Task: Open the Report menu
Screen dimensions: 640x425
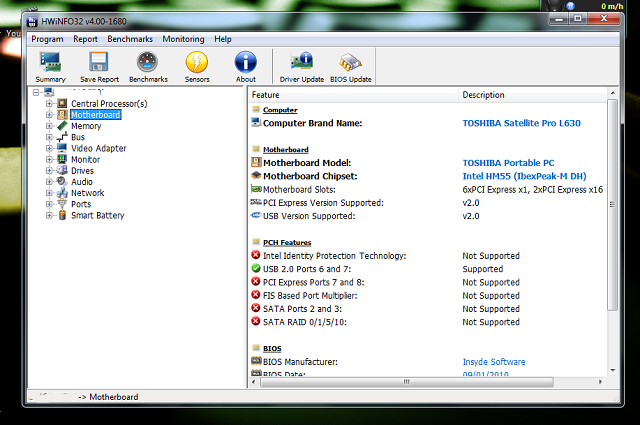Action: coord(85,39)
